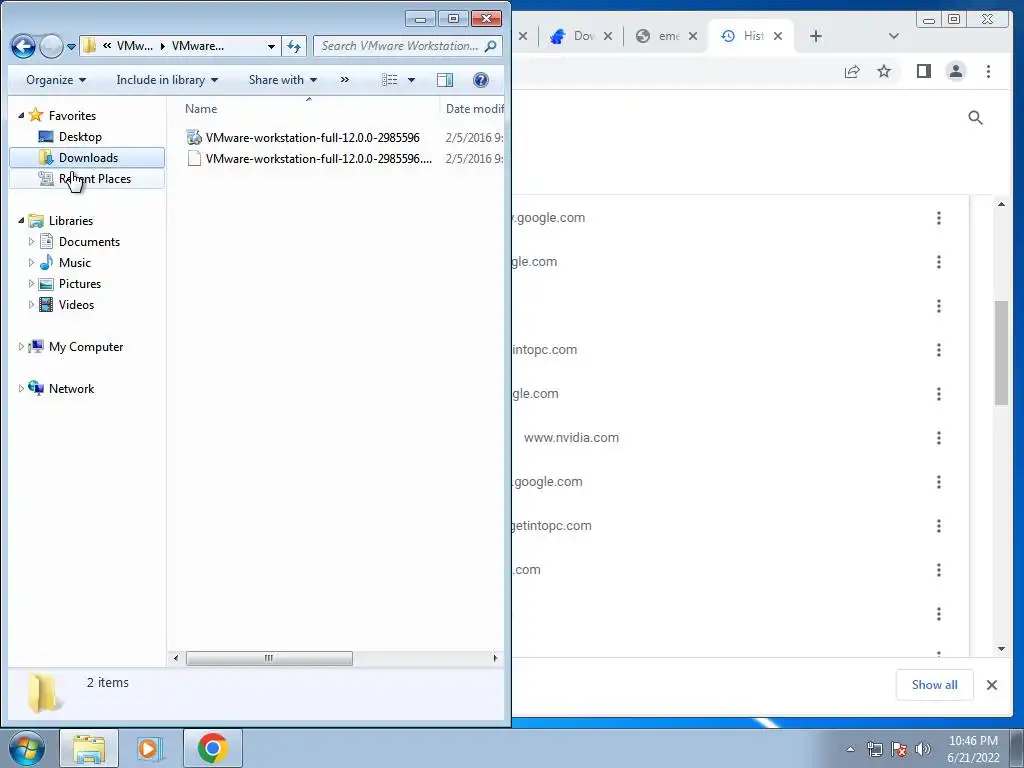The width and height of the screenshot is (1024, 768).
Task: Select Network in navigation pane
Action: coord(71,389)
